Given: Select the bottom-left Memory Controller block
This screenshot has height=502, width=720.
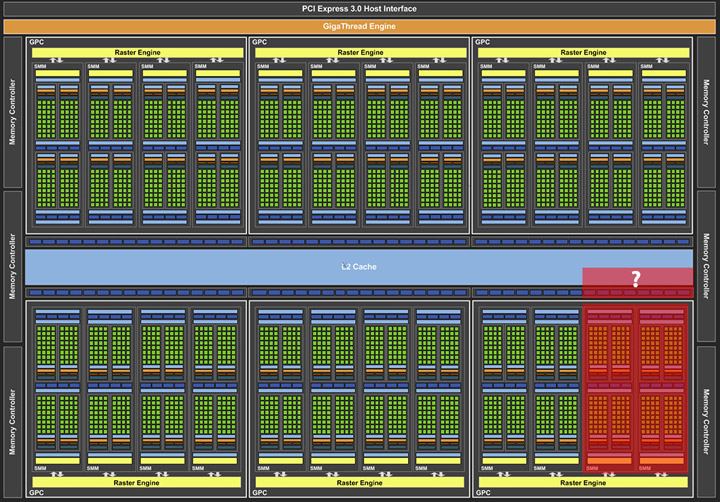Looking at the screenshot, I should 13,420.
